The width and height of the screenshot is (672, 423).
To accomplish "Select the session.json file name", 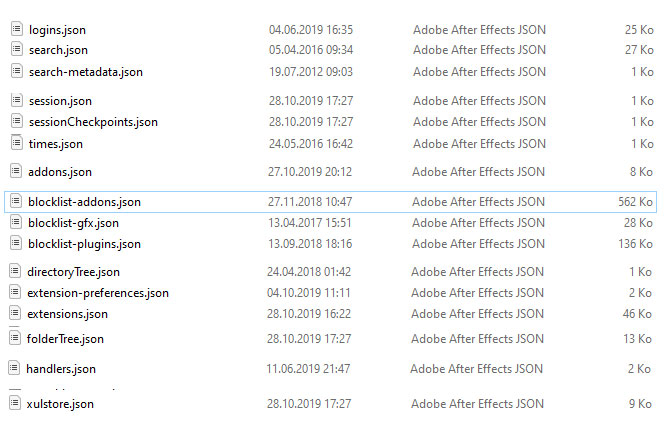I will pos(60,101).
